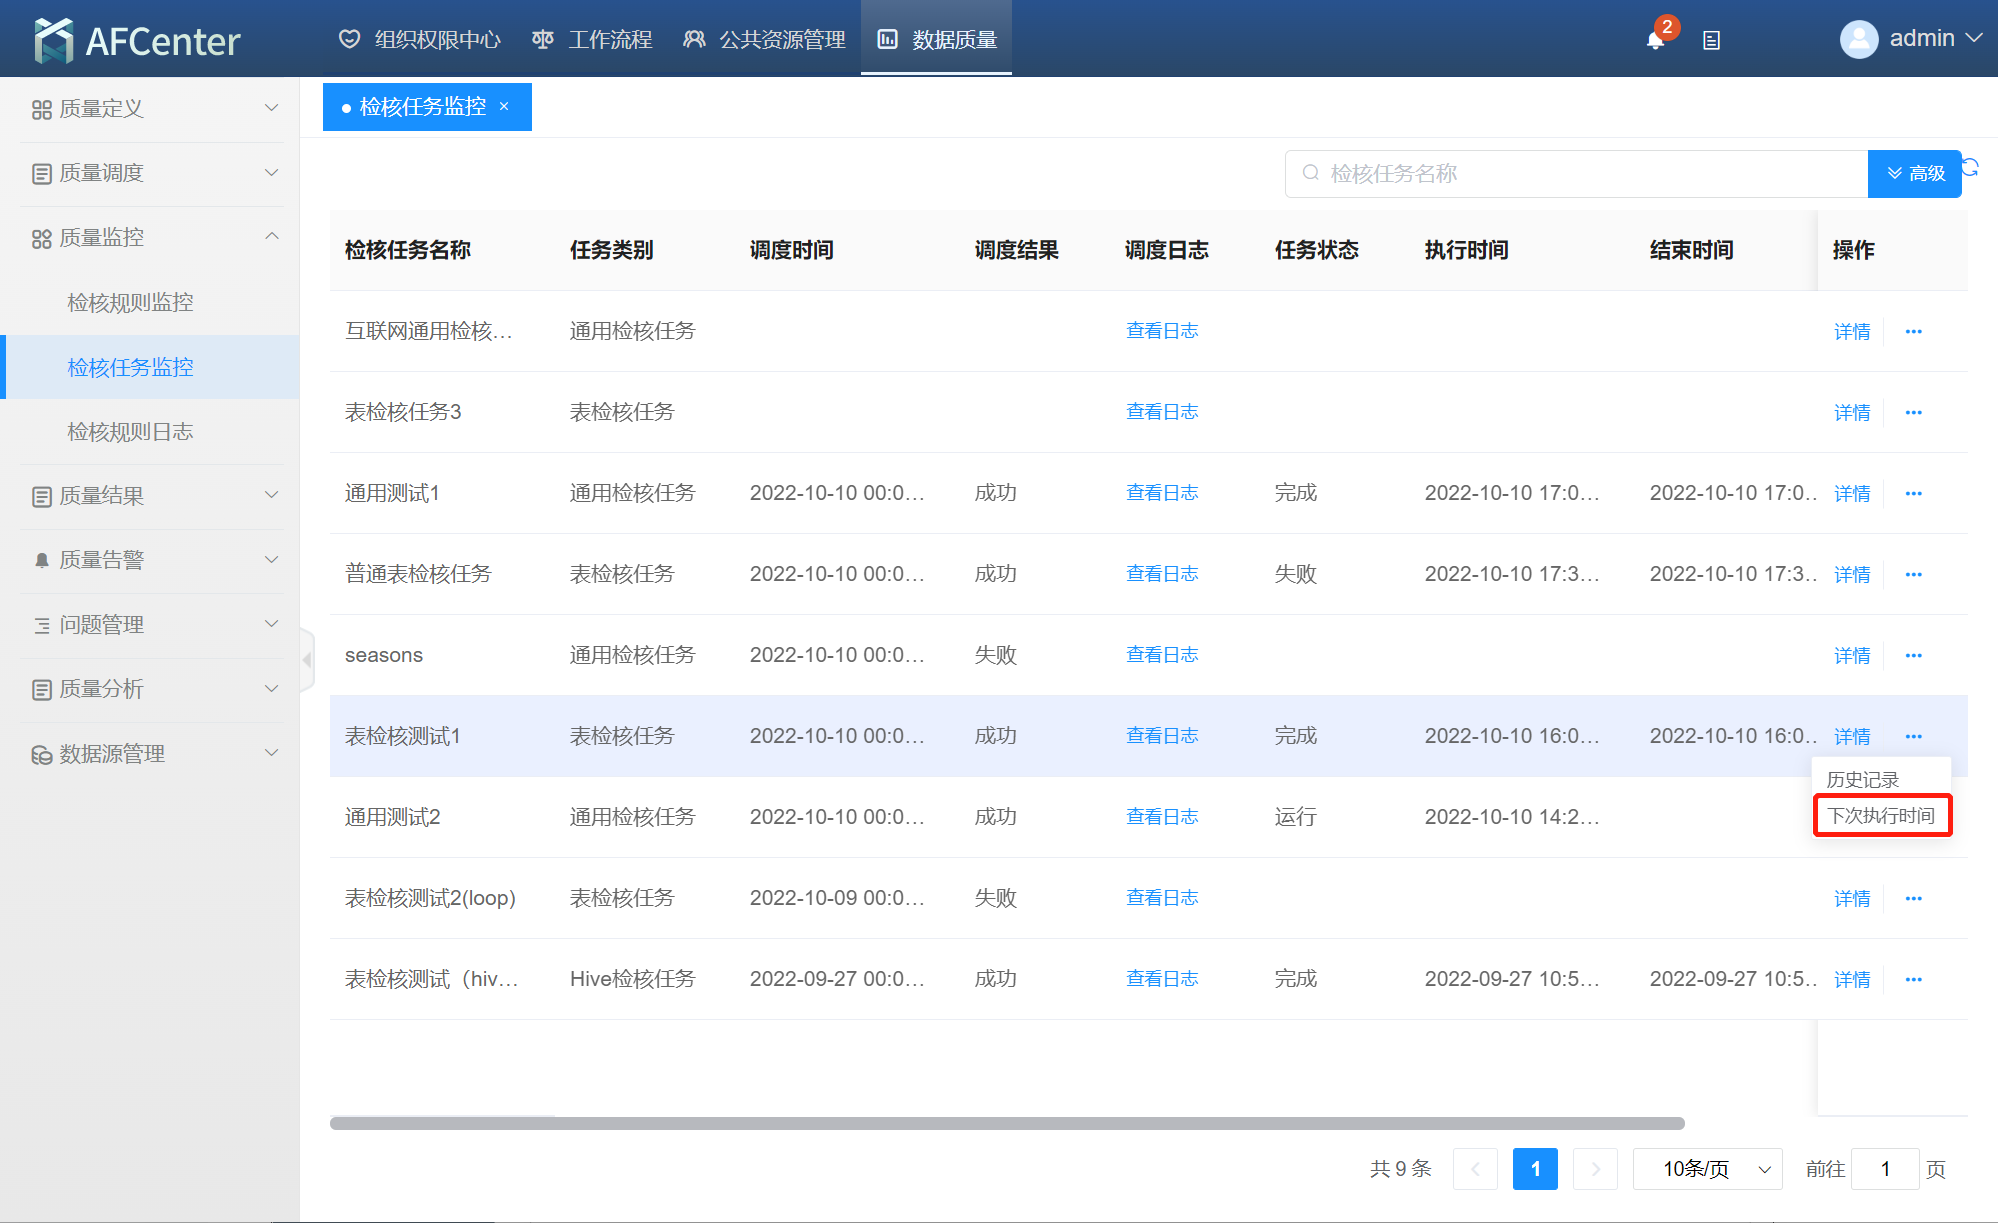Open more actions for seasons row
Image resolution: width=1998 pixels, height=1223 pixels.
tap(1913, 656)
